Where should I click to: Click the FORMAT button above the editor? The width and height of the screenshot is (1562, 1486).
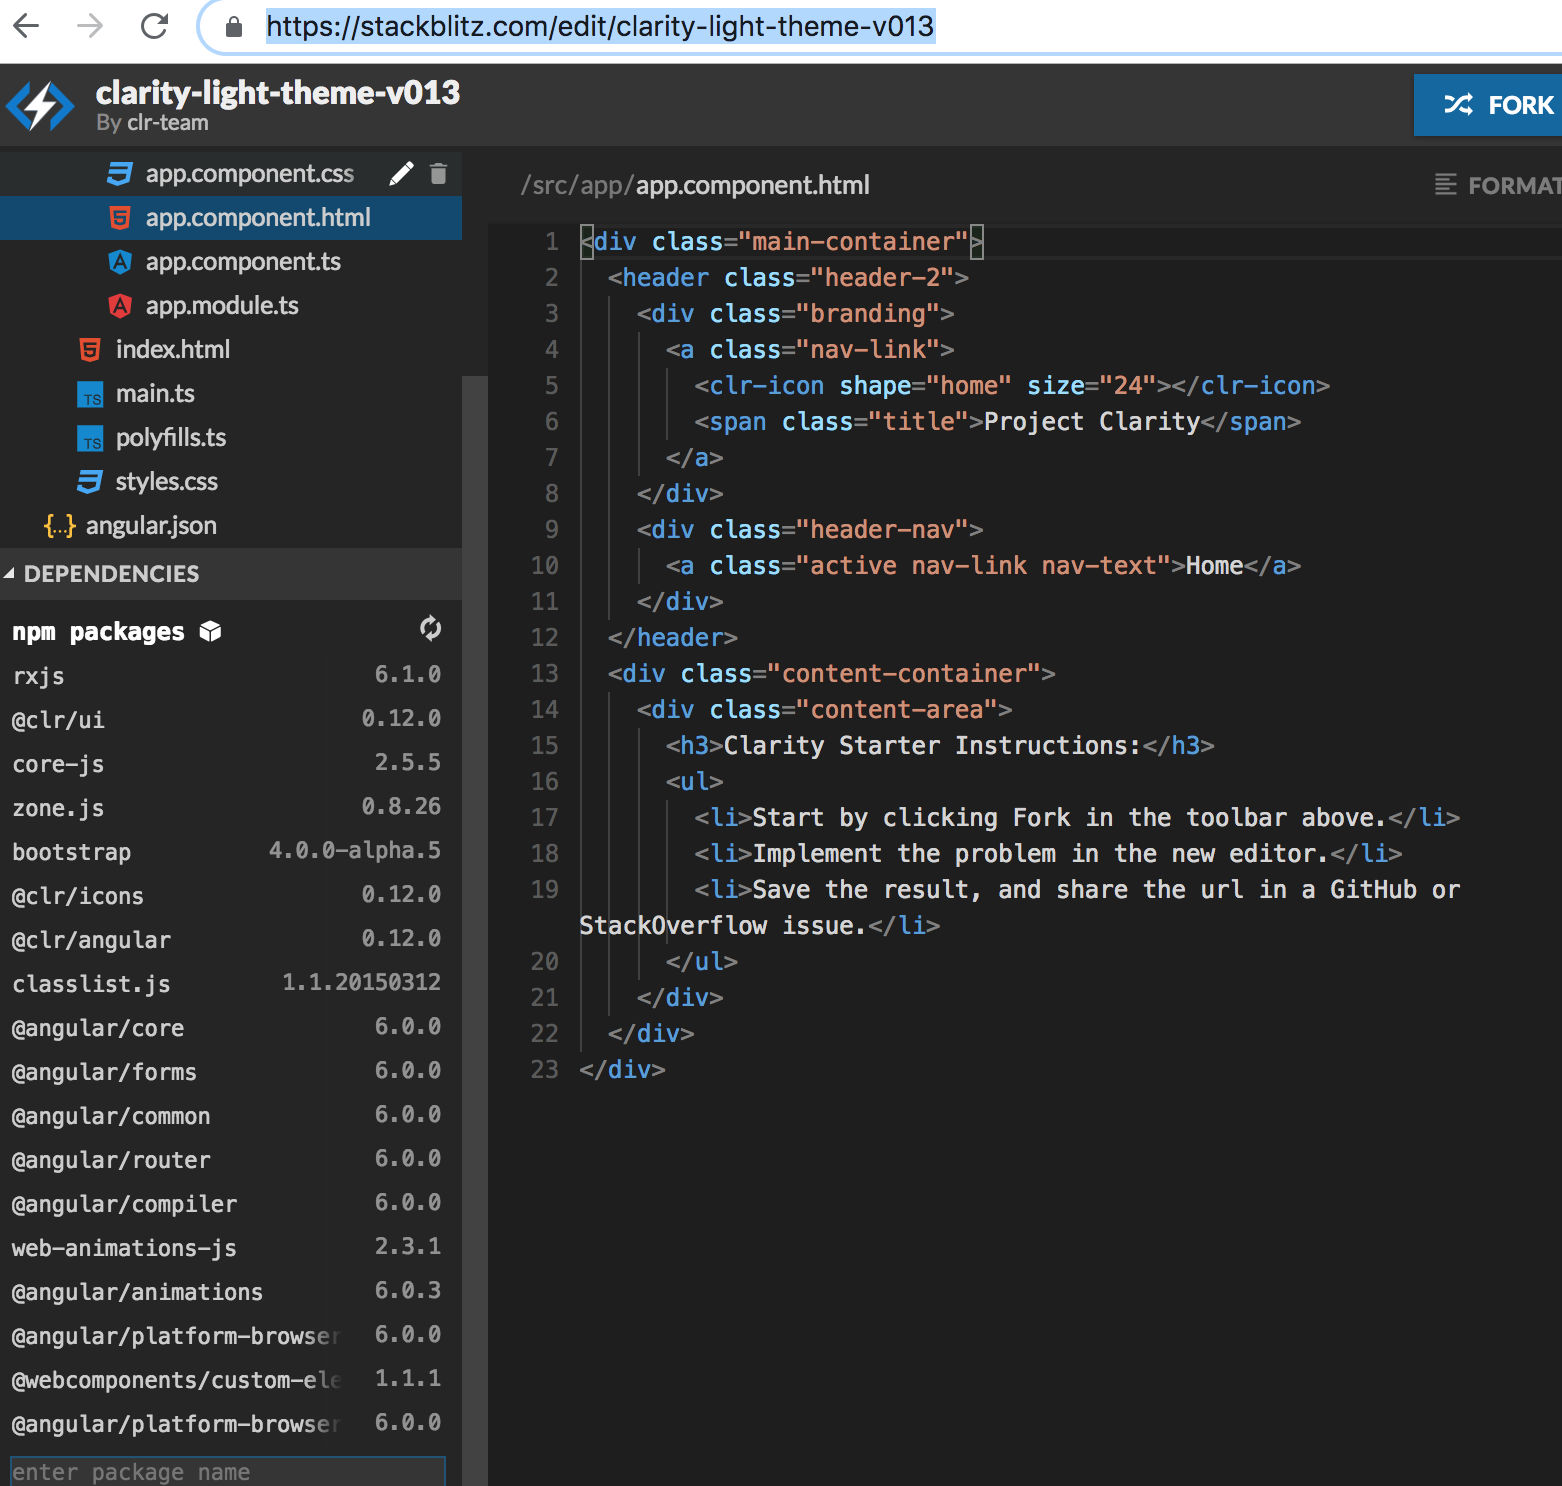tap(1497, 185)
